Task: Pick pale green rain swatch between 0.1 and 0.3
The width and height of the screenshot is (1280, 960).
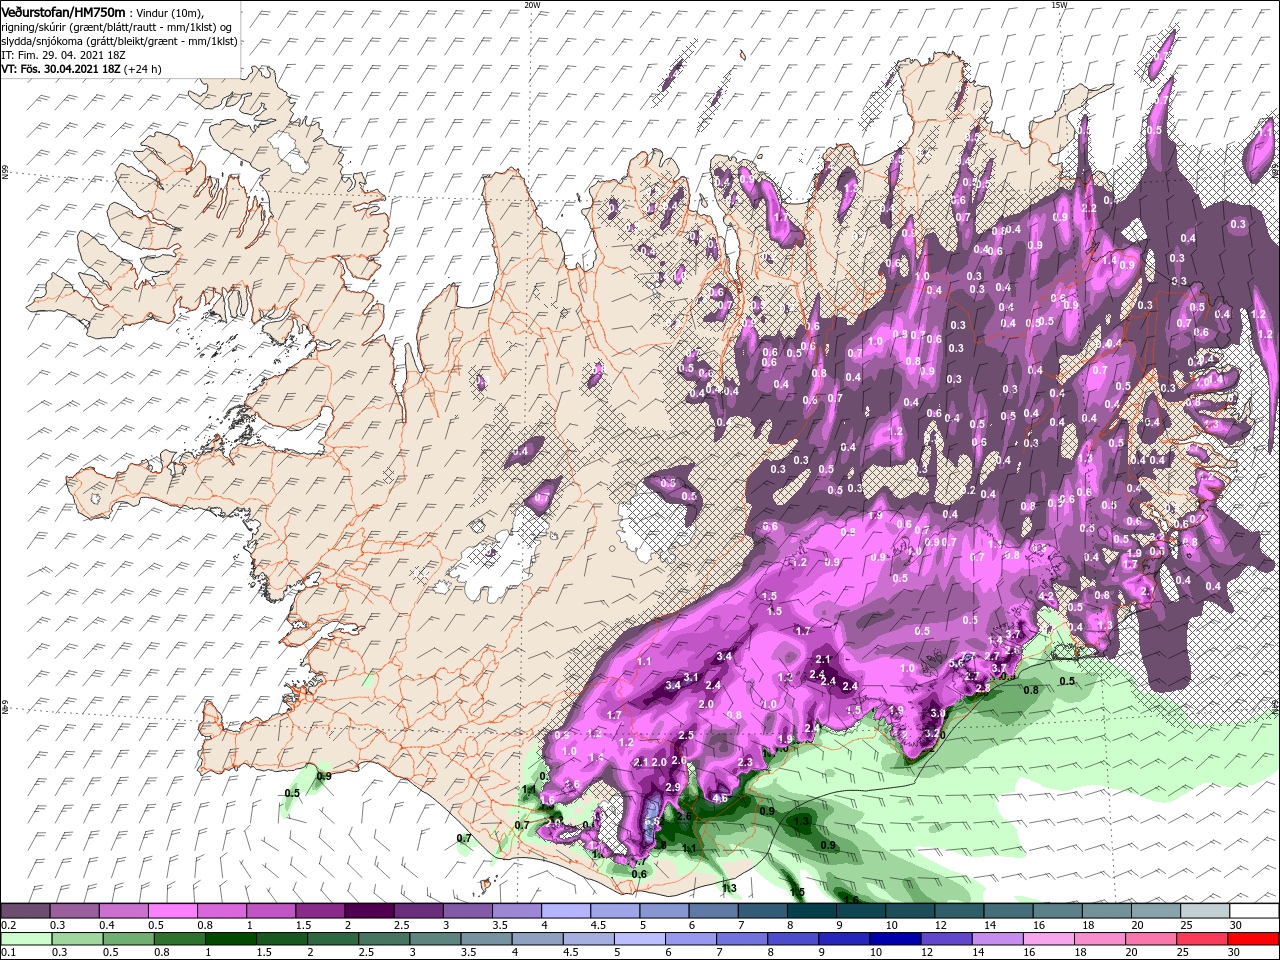Action: click(25, 939)
